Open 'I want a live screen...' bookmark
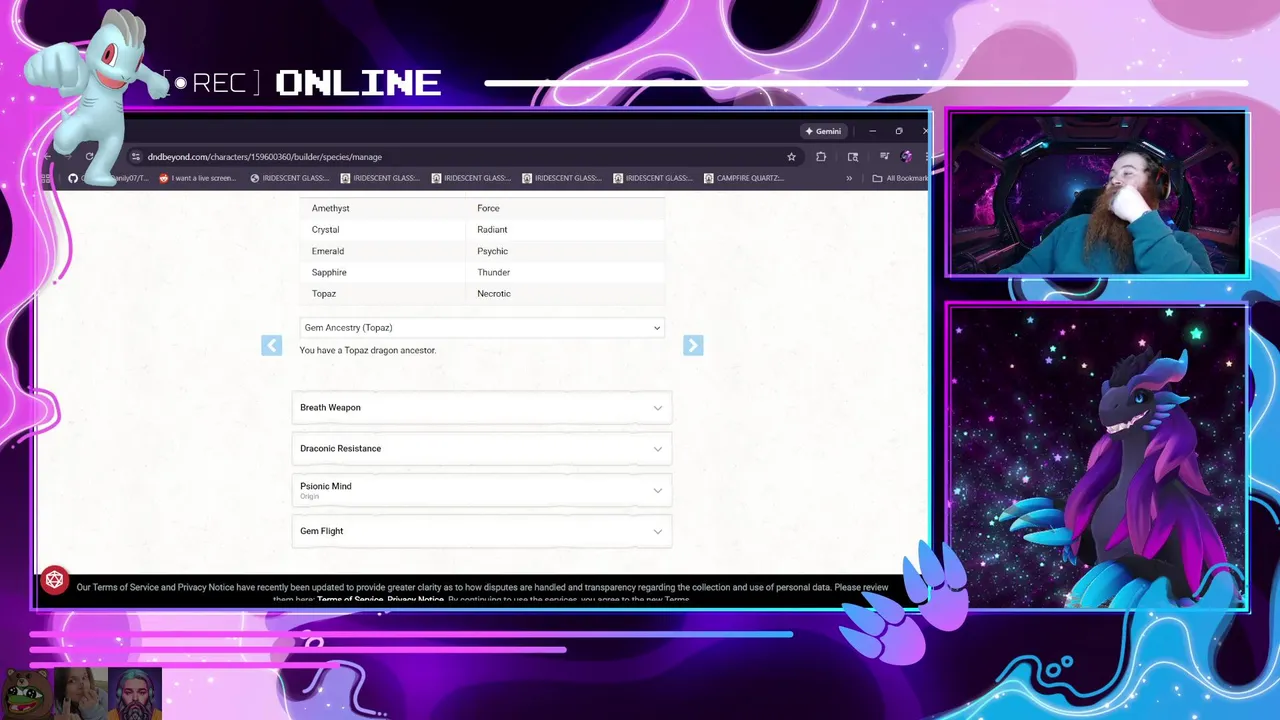 (x=198, y=178)
